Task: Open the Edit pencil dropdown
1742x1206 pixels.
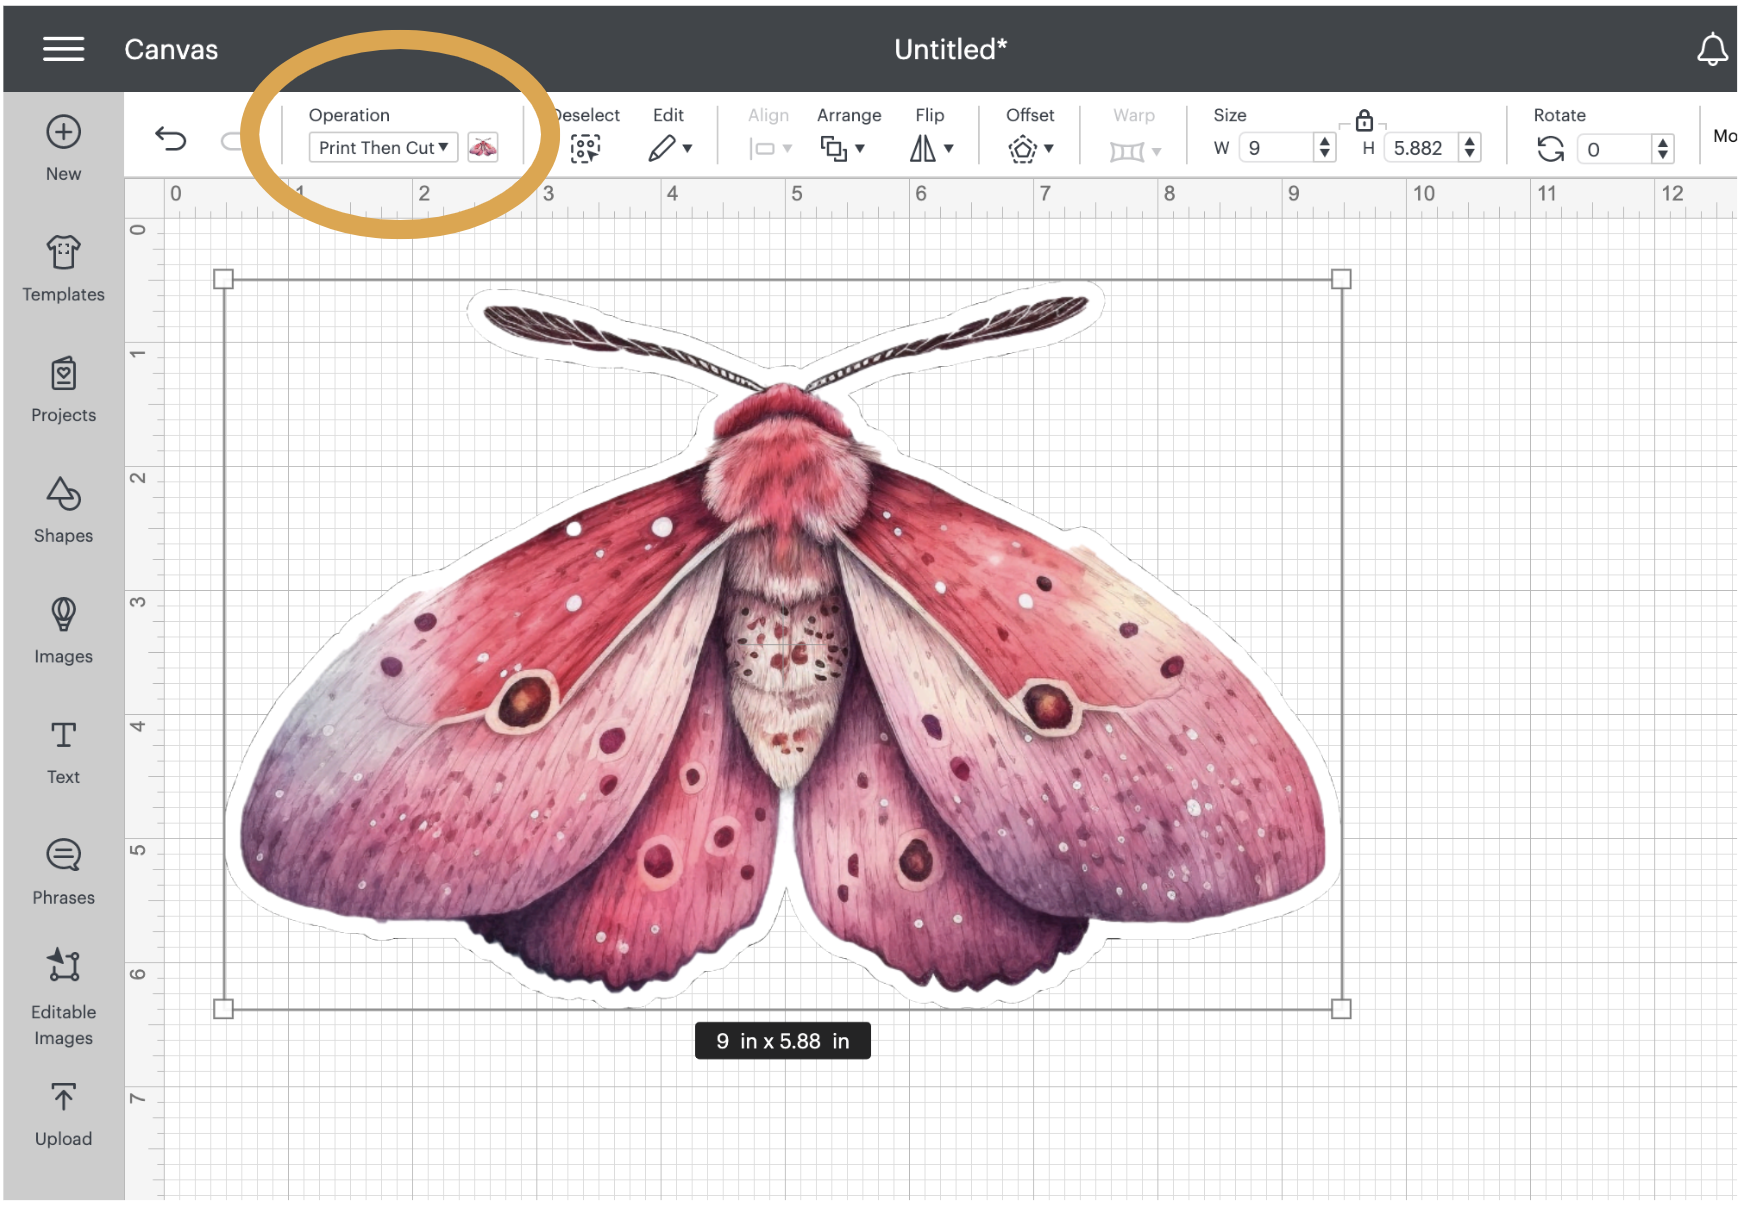Action: click(671, 147)
